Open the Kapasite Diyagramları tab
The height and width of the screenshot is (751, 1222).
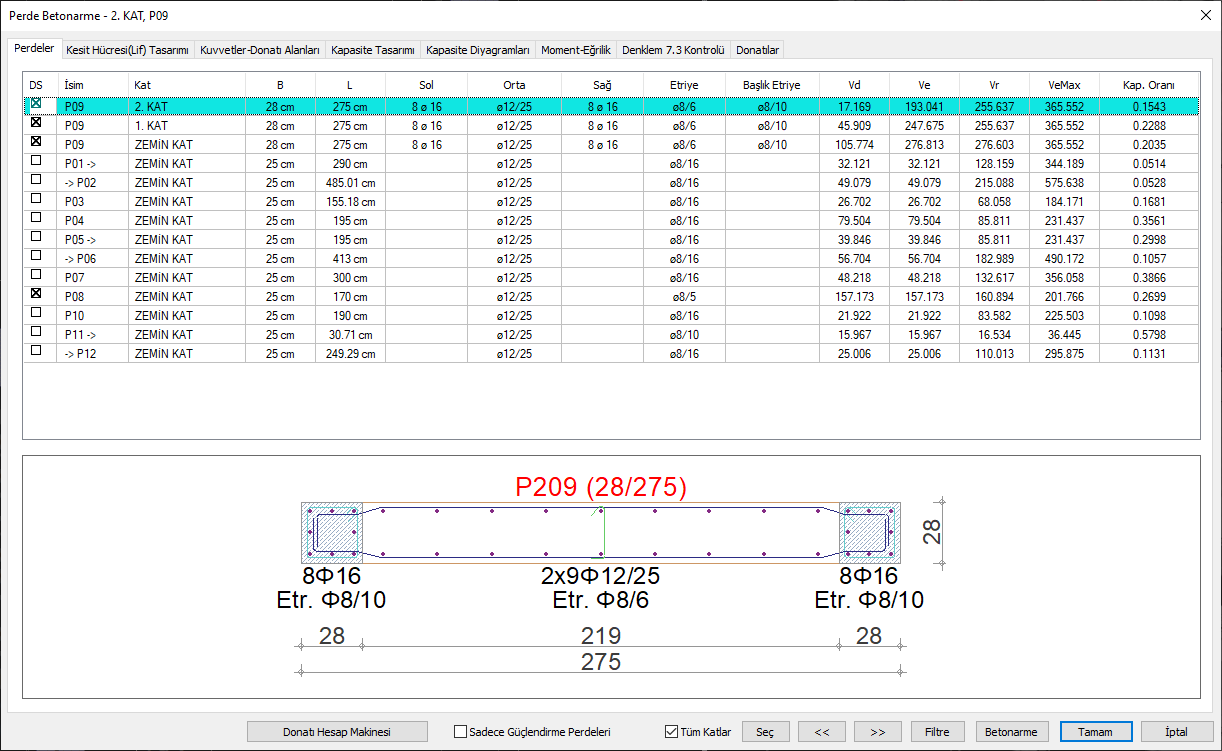click(477, 50)
